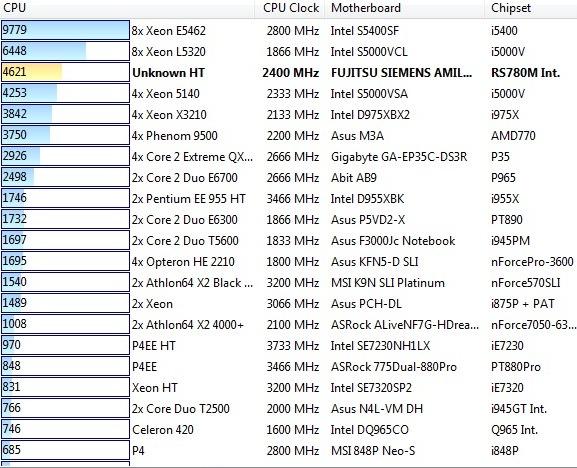The image size is (577, 468).
Task: Click 'Intel D975XBX2' motherboard cell
Action: click(370, 114)
